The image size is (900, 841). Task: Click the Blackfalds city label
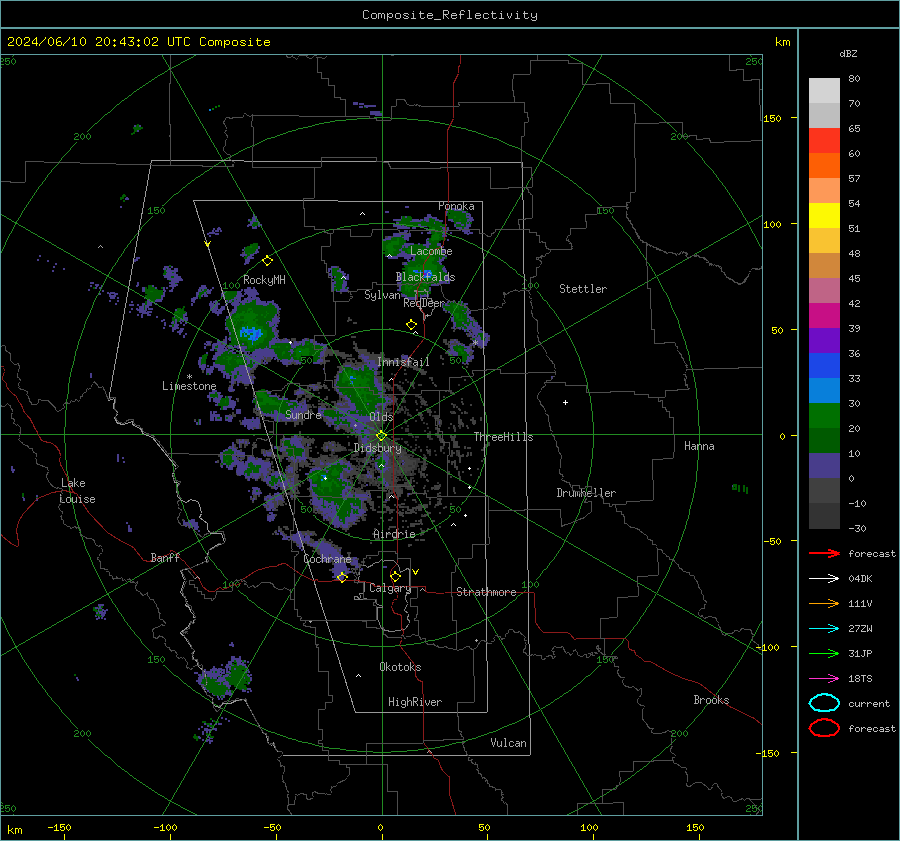(425, 277)
